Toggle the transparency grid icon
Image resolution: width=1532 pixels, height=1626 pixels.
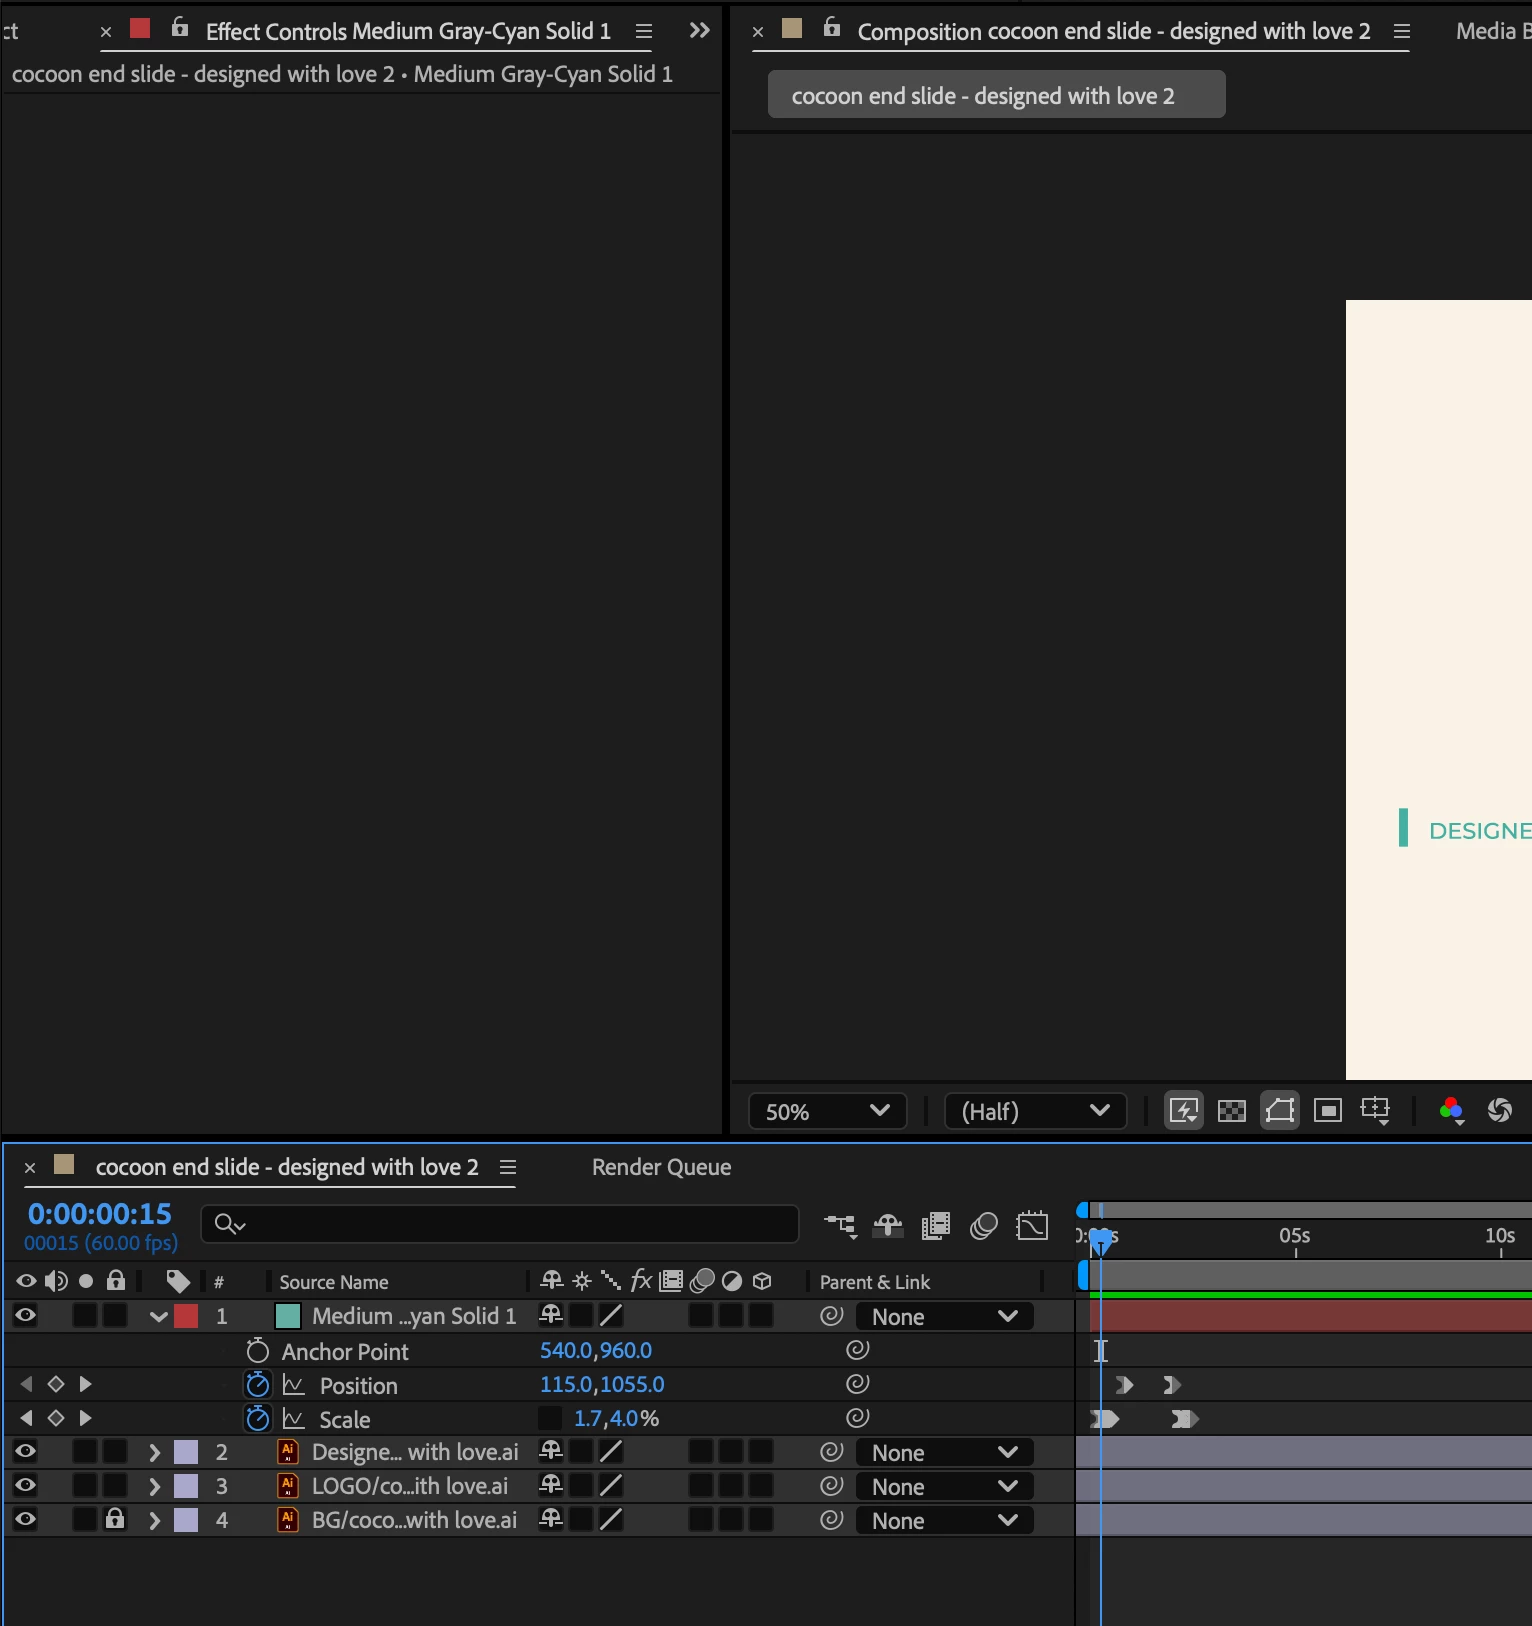(1232, 1111)
